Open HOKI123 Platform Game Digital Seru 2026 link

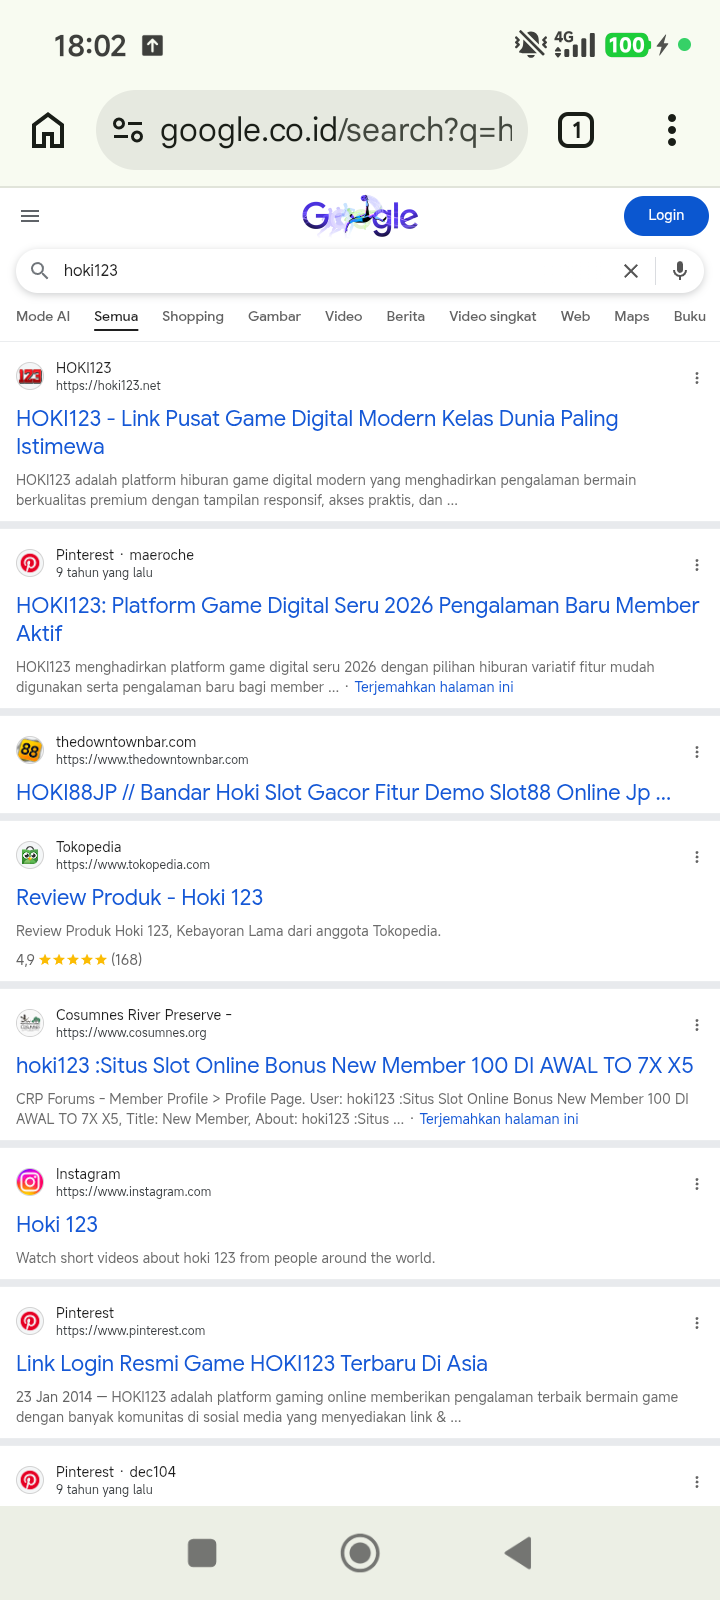(x=357, y=619)
